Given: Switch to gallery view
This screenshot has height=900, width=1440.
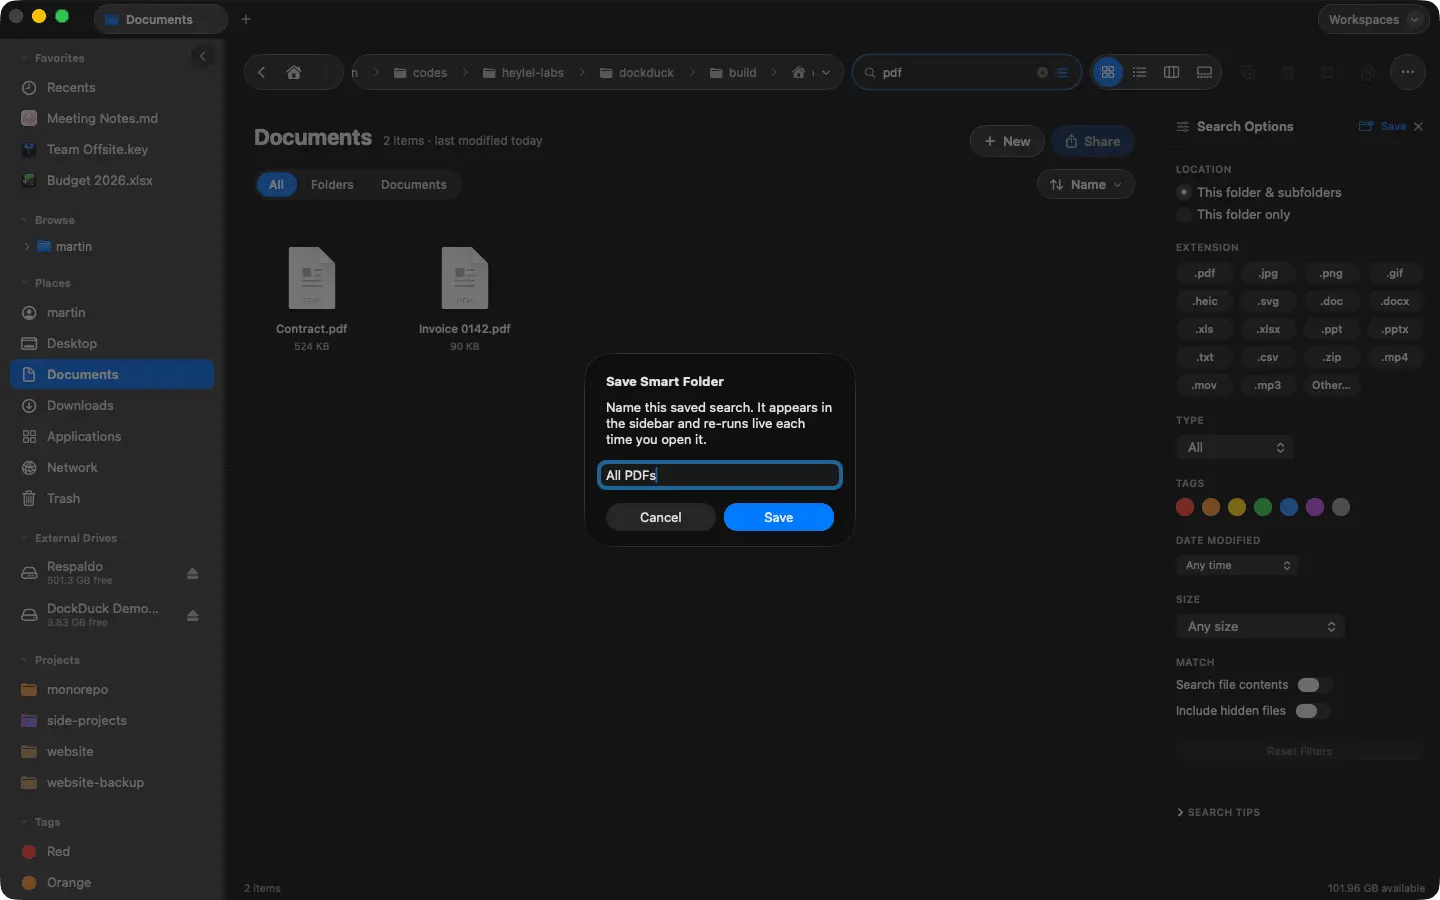Looking at the screenshot, I should [x=1204, y=72].
